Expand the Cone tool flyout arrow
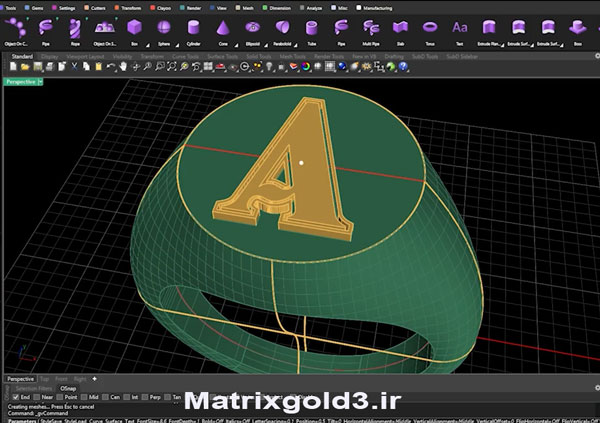Image resolution: width=600 pixels, height=423 pixels. (x=236, y=46)
